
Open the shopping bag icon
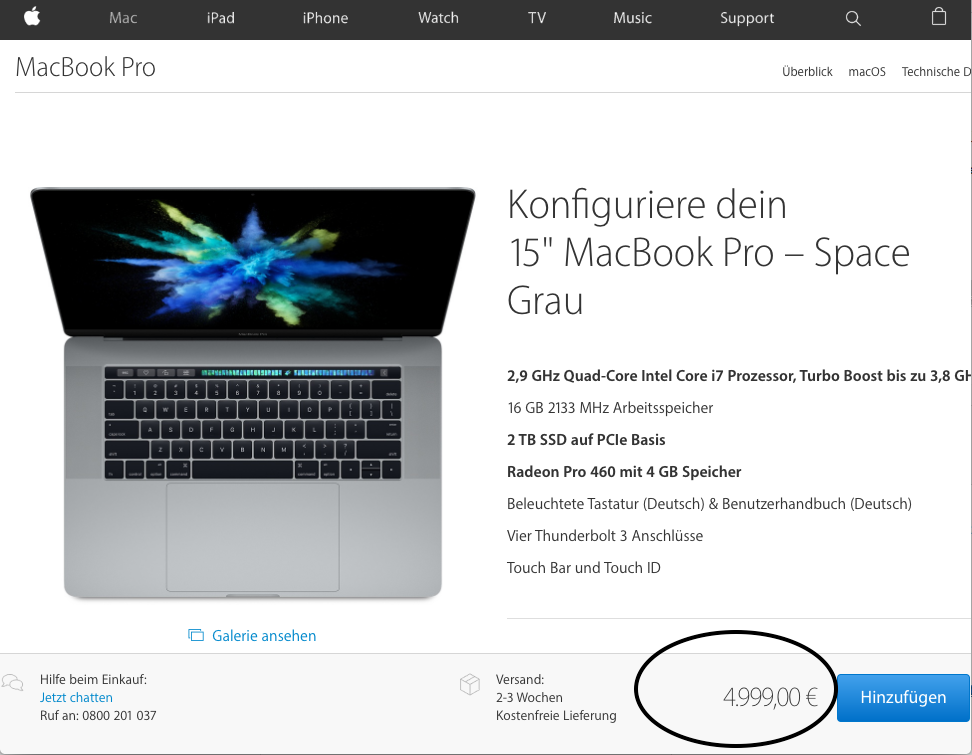point(939,17)
